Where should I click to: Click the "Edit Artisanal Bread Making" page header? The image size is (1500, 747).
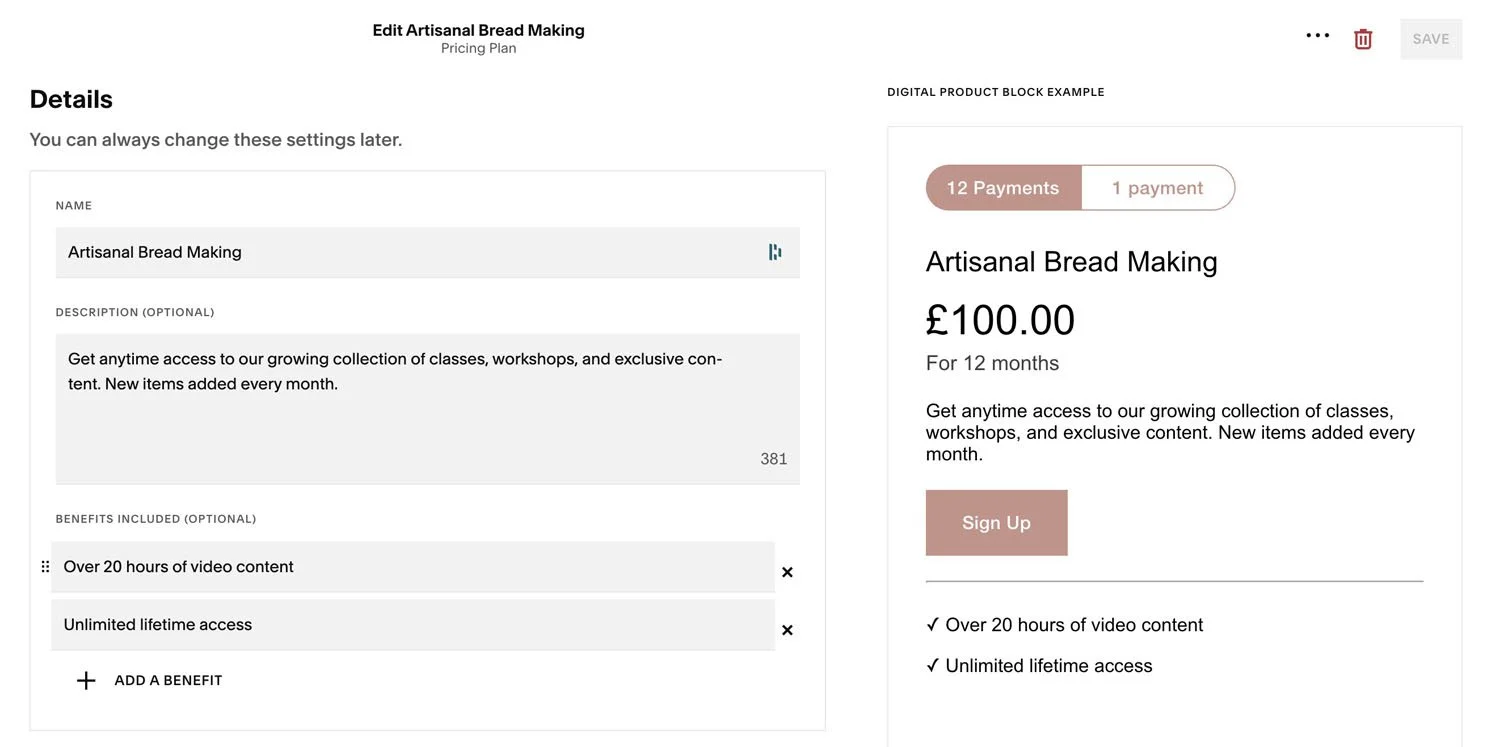point(478,30)
